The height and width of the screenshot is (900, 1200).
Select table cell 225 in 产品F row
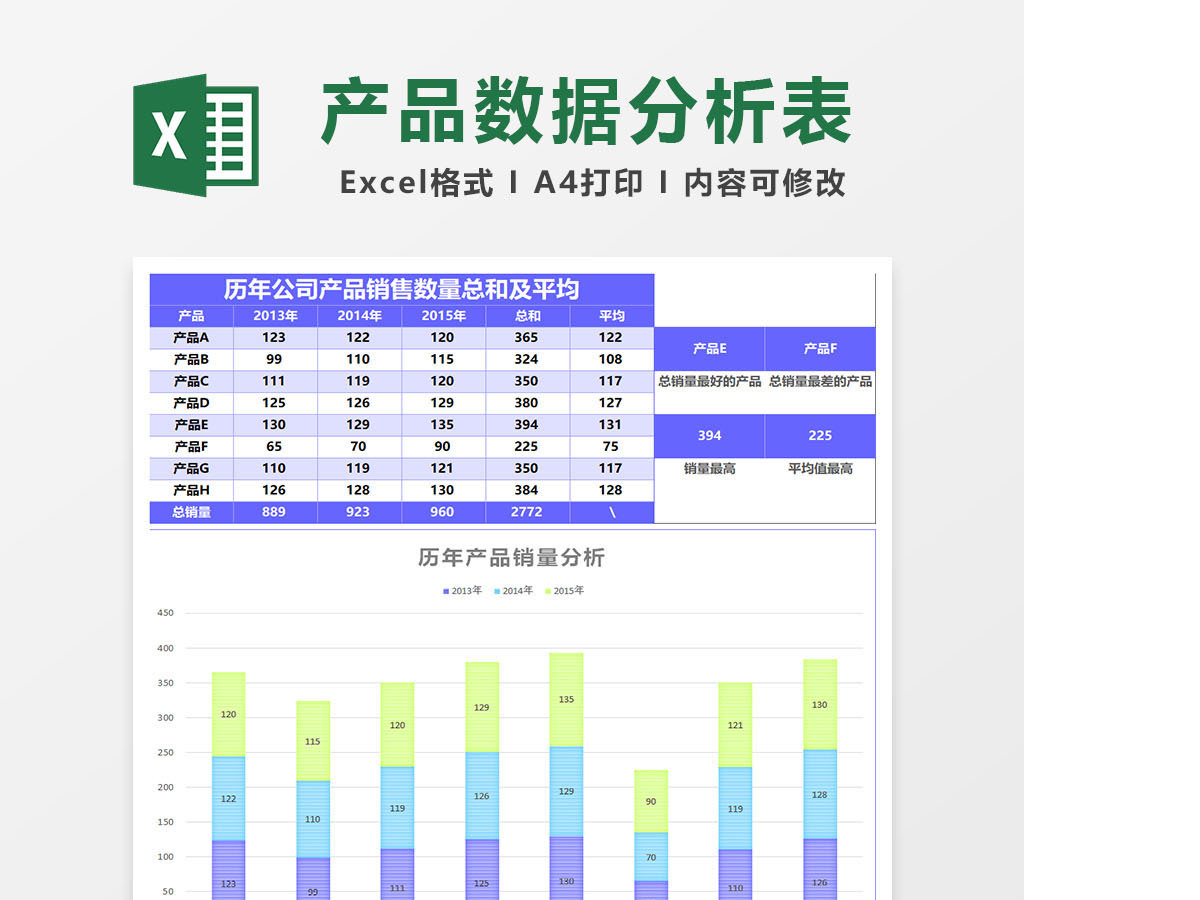527,447
